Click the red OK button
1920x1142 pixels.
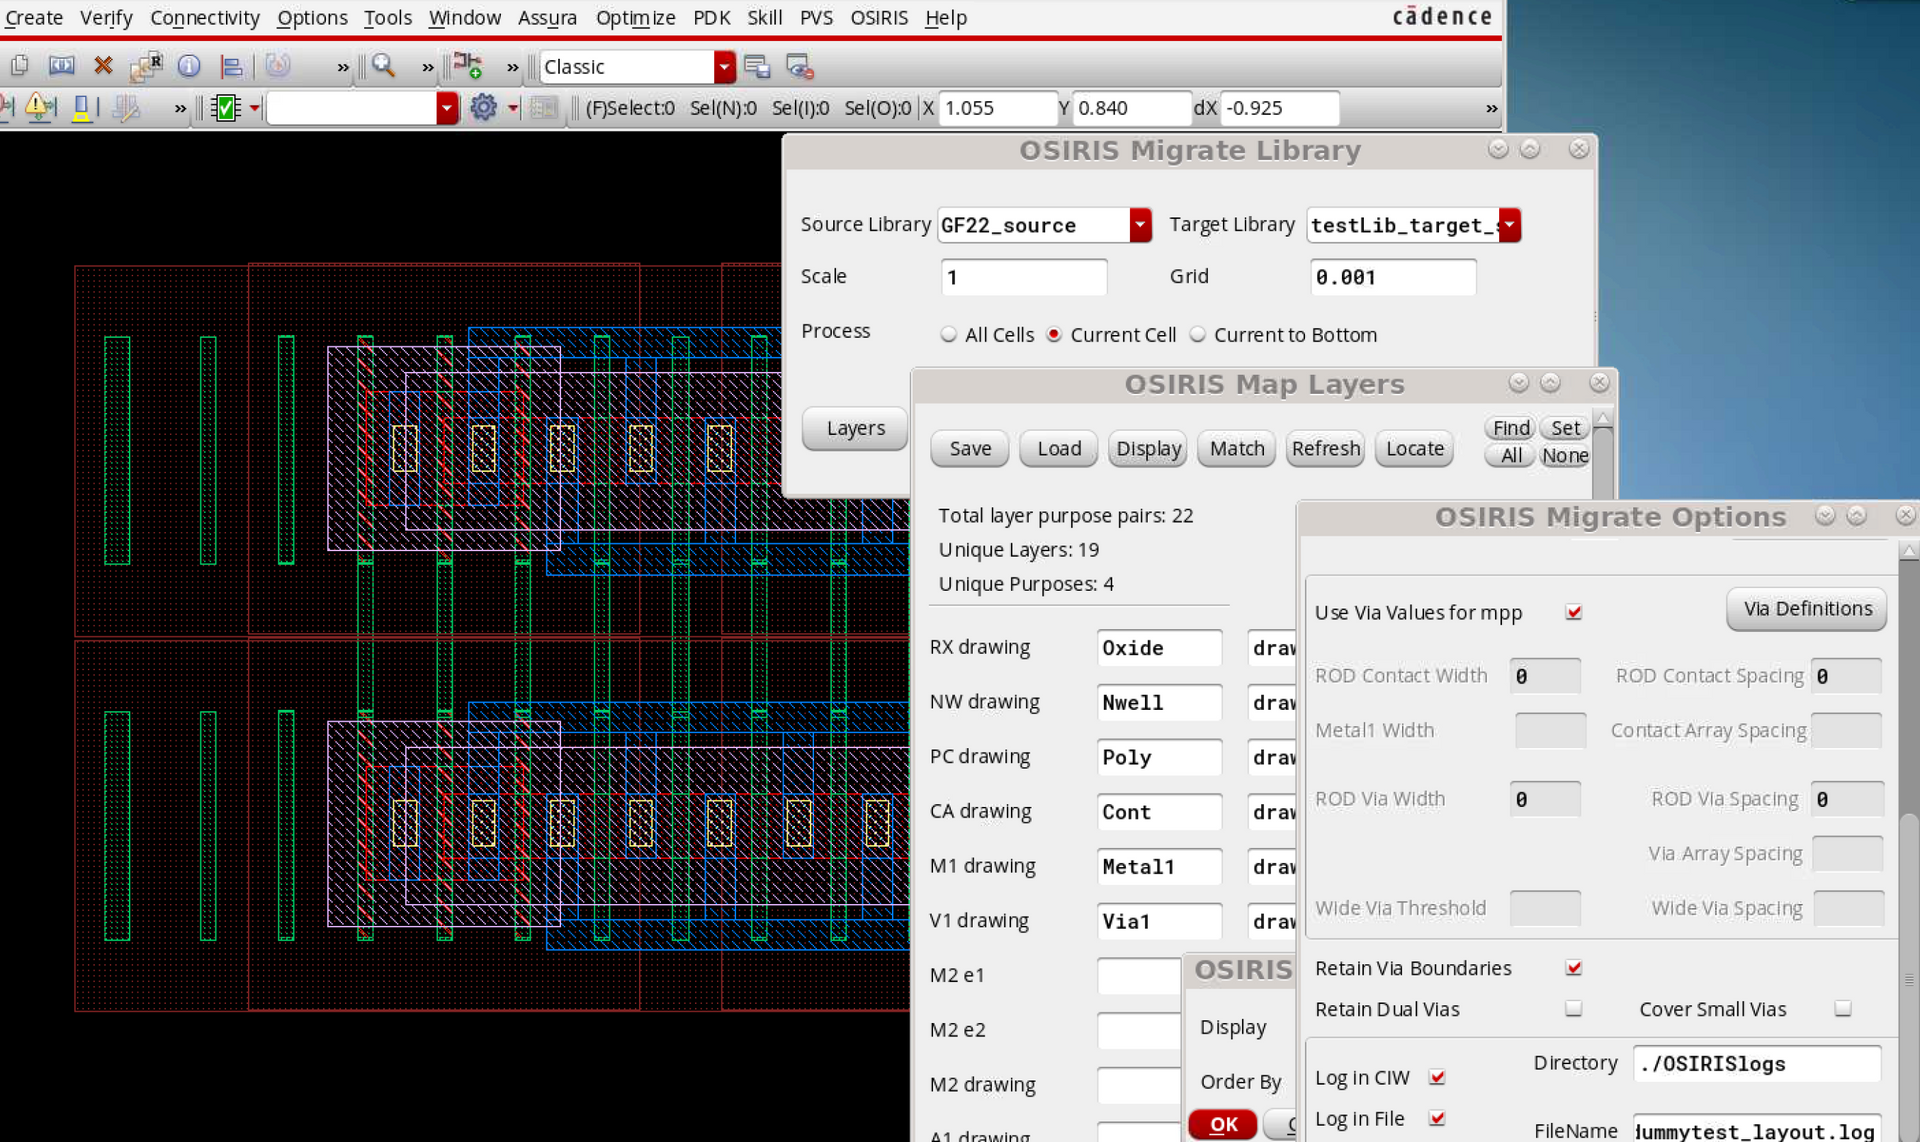click(1223, 1124)
